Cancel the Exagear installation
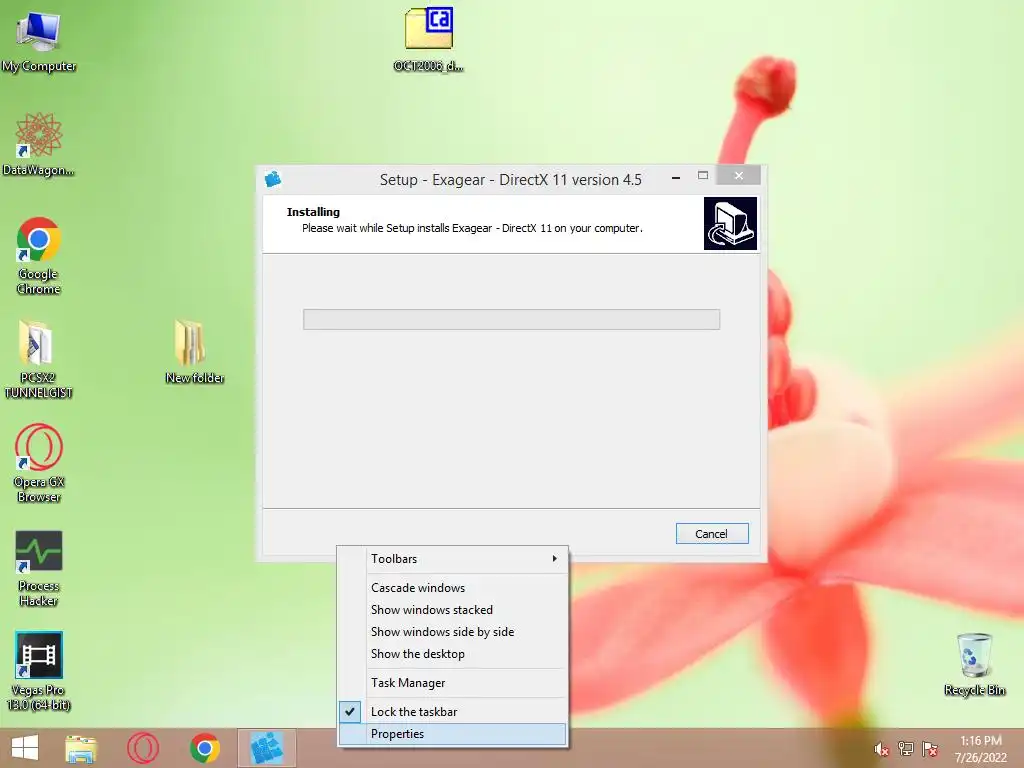The image size is (1024, 768). click(x=712, y=534)
